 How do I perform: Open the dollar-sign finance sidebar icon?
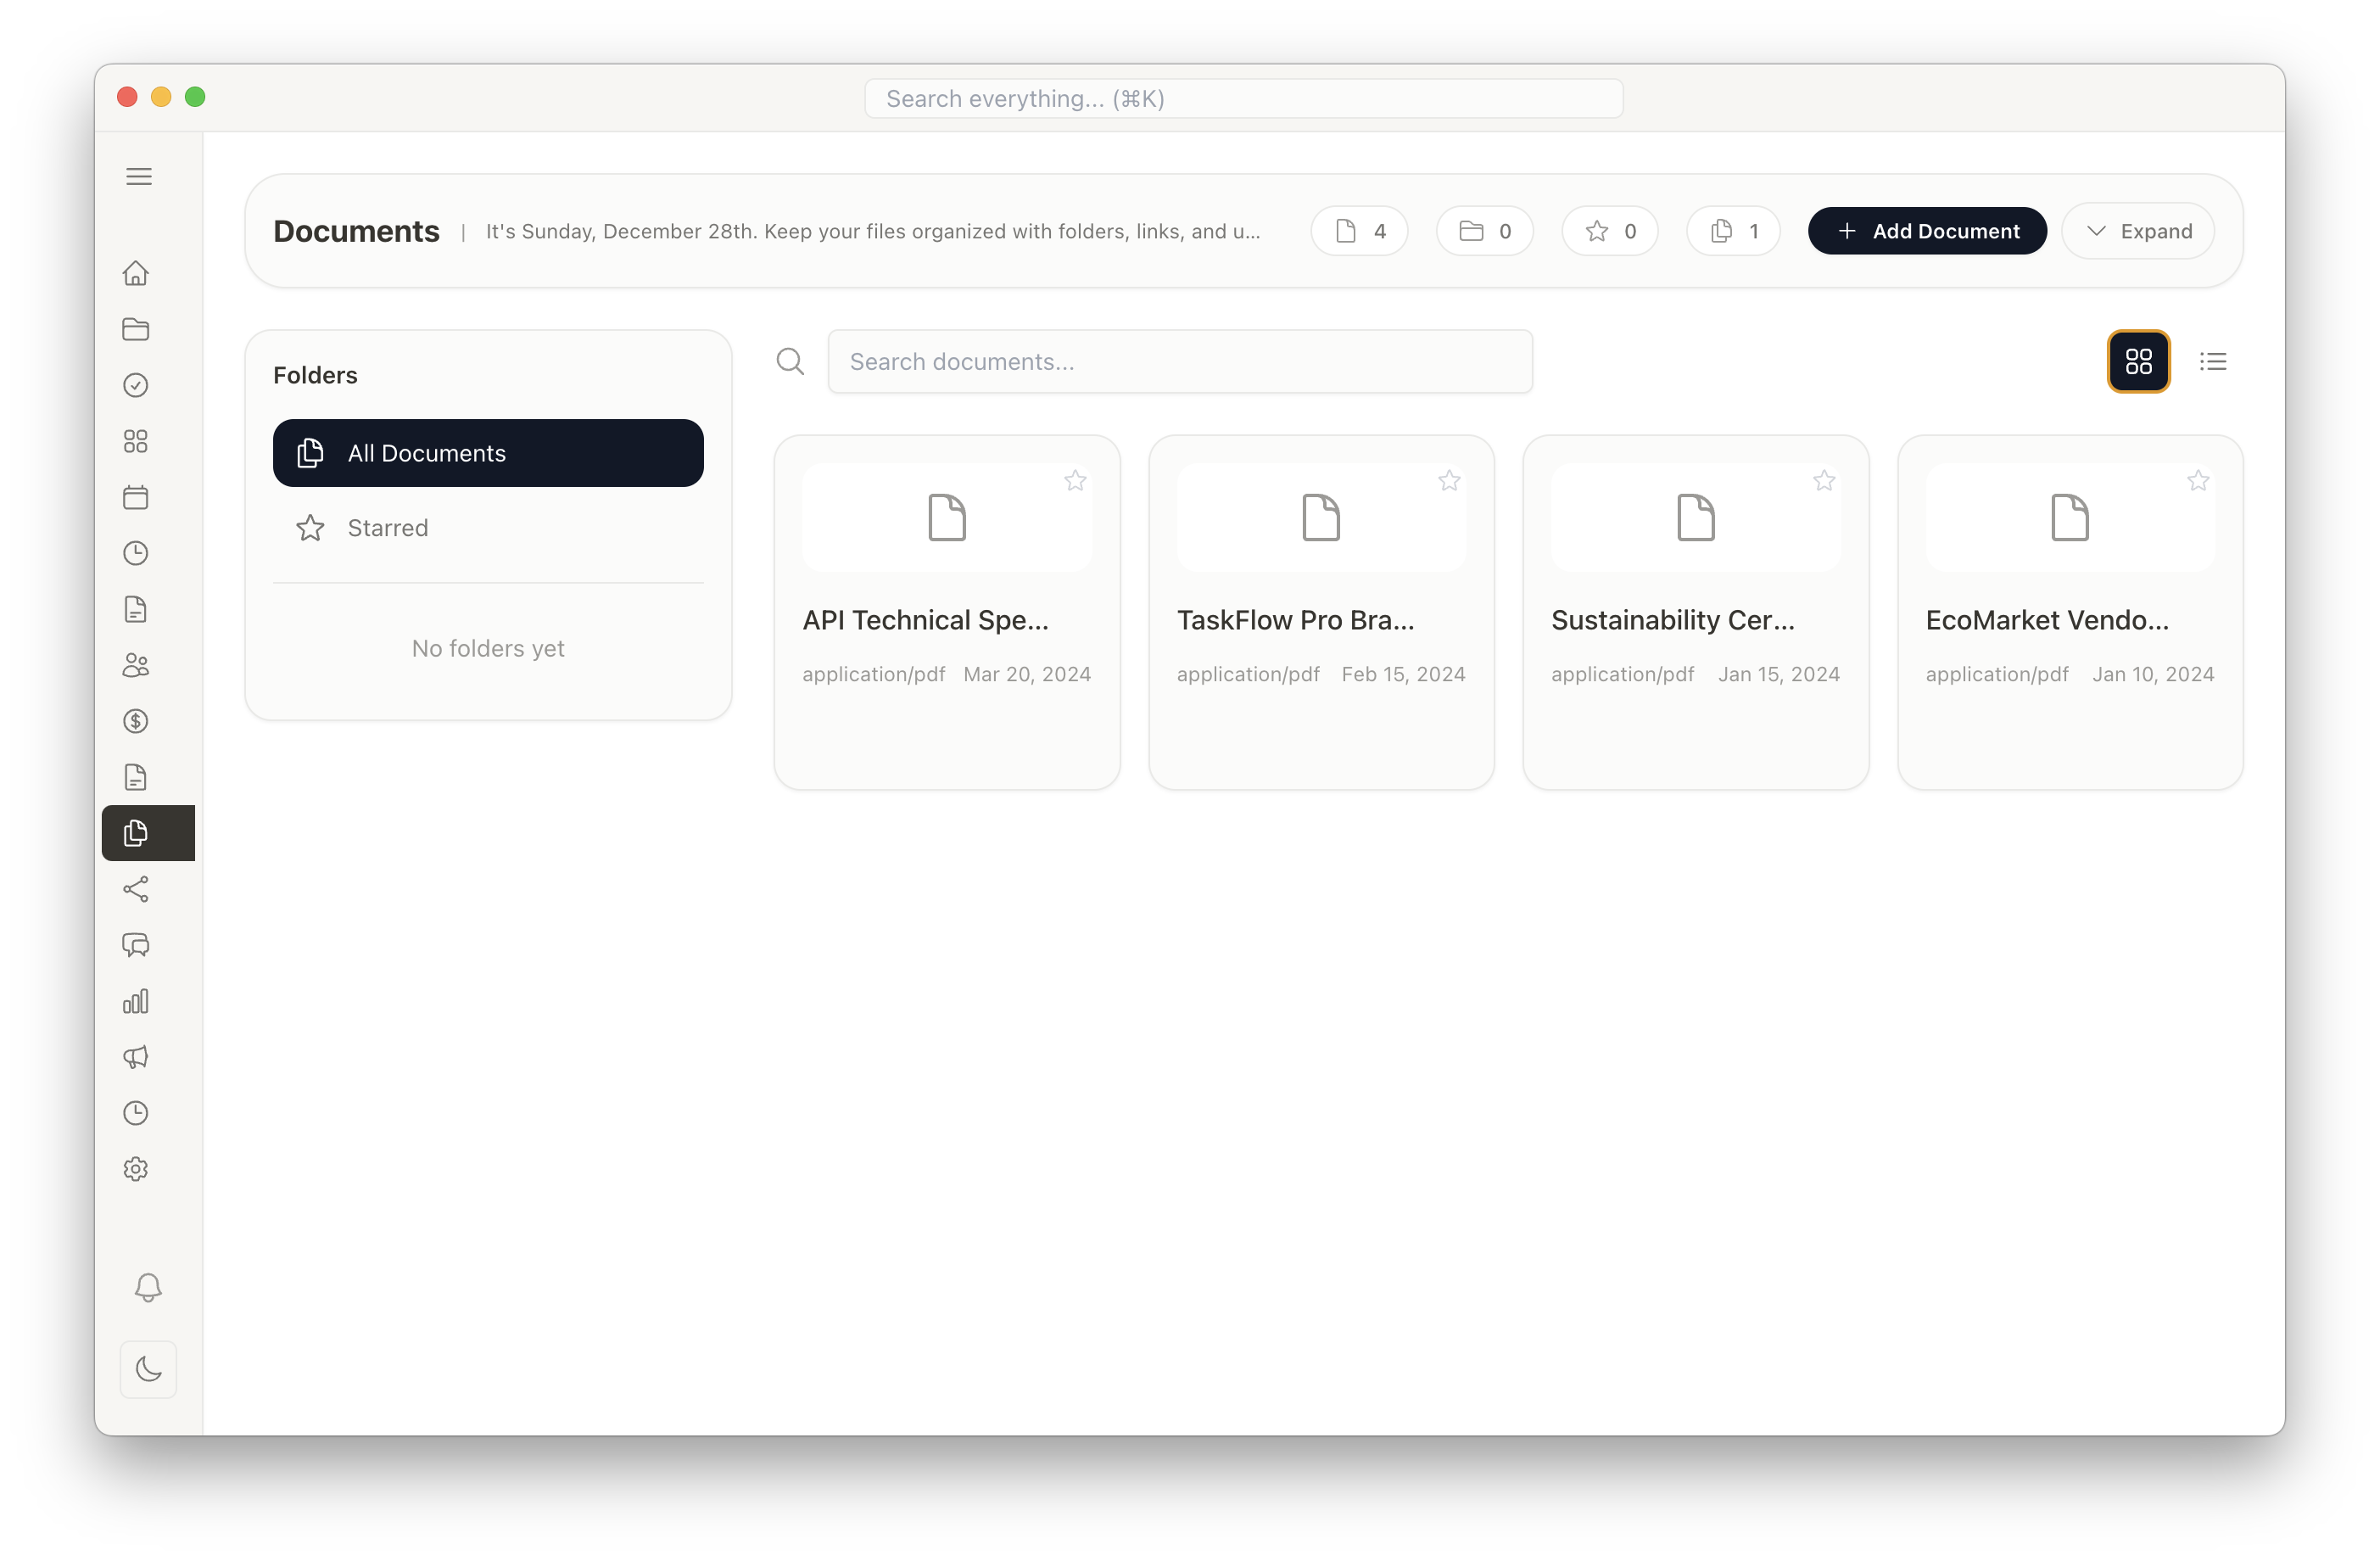[136, 721]
